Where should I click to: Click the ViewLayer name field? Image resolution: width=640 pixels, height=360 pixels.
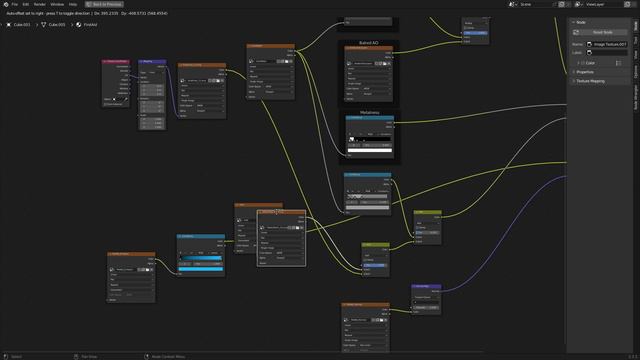click(603, 4)
